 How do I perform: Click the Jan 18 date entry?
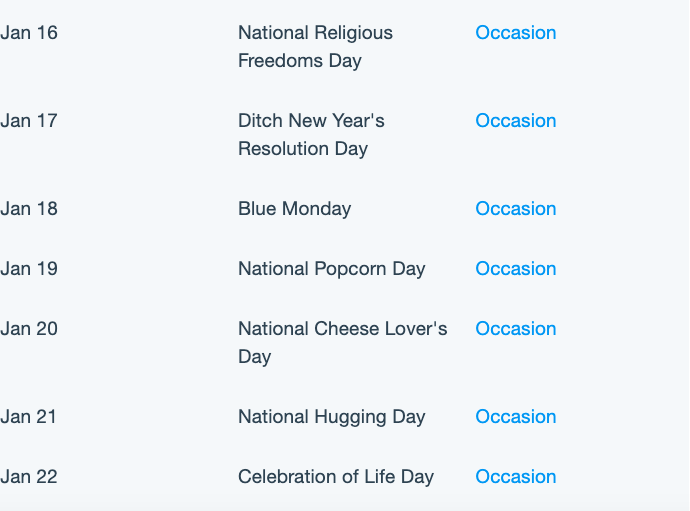pyautogui.click(x=29, y=209)
